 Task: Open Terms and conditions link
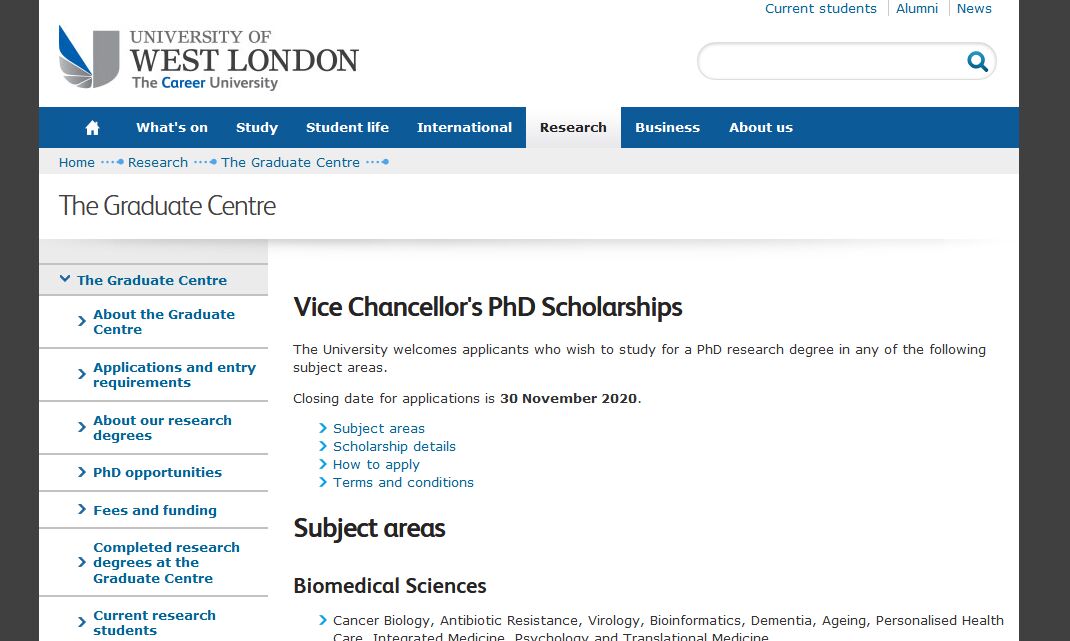403,483
